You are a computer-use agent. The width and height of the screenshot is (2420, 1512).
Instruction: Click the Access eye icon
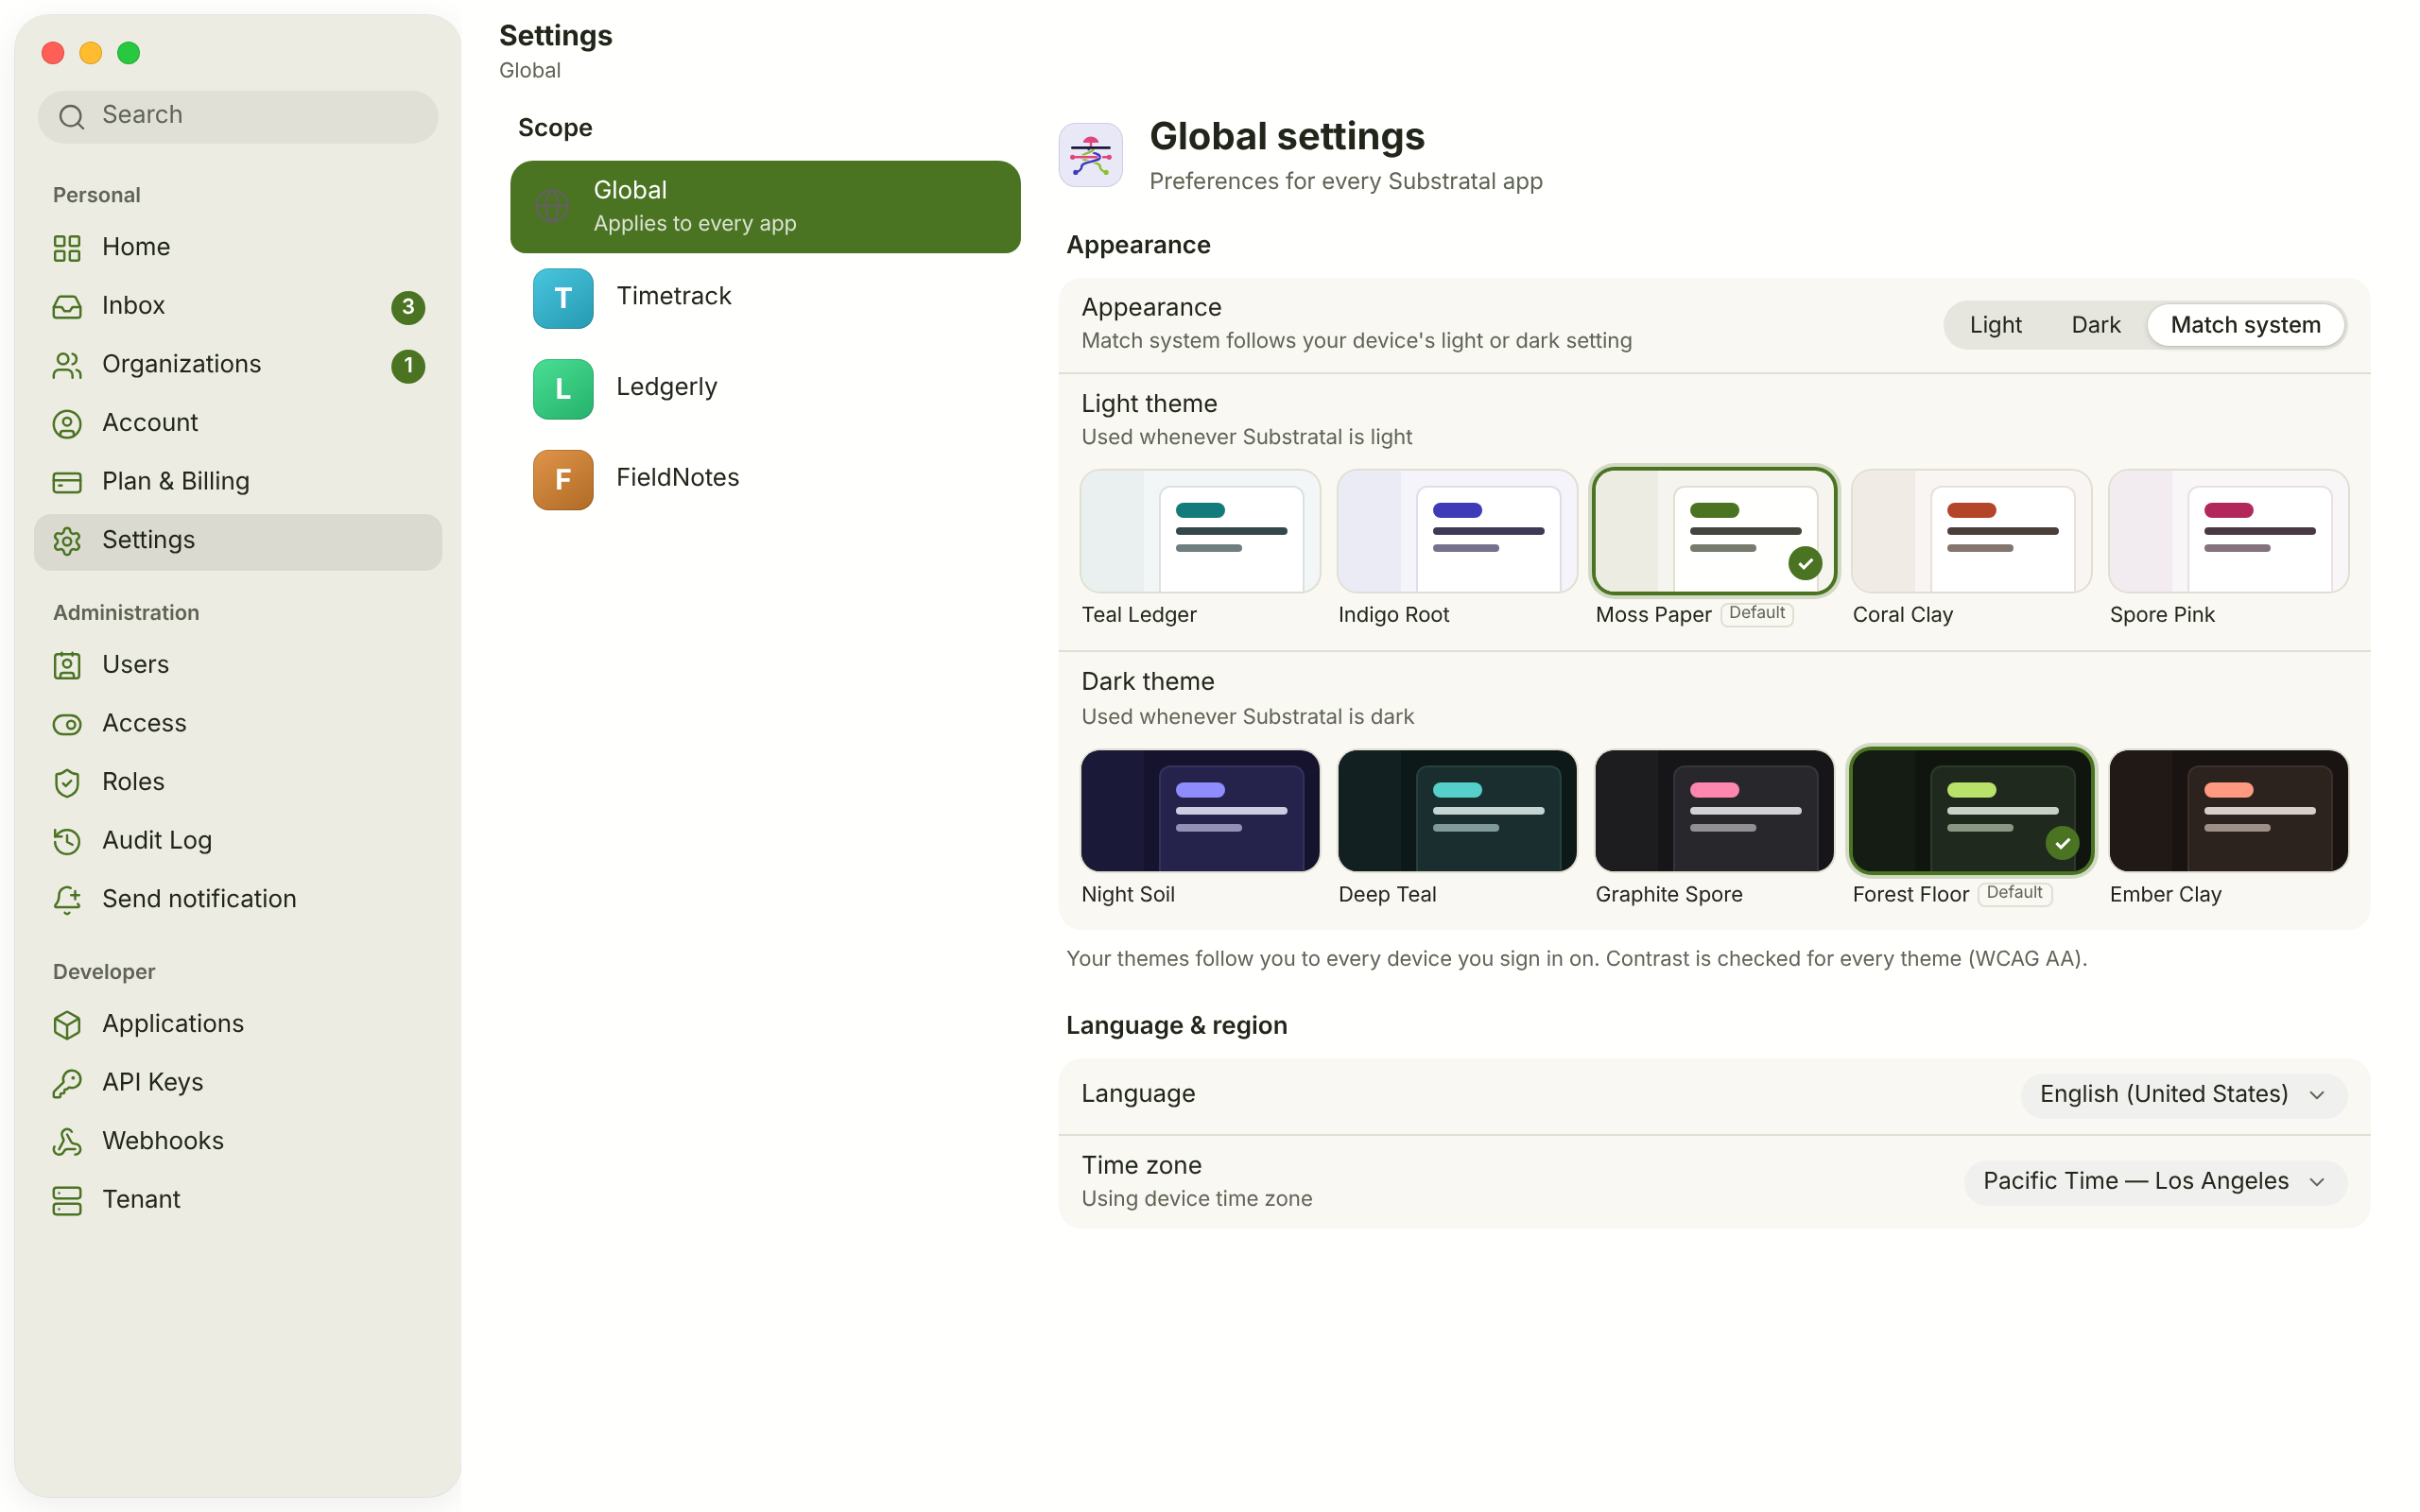pyautogui.click(x=67, y=724)
